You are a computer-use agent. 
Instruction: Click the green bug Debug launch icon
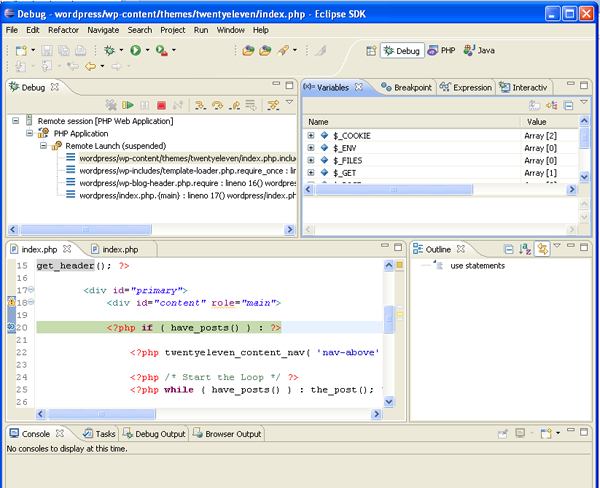pyautogui.click(x=110, y=50)
